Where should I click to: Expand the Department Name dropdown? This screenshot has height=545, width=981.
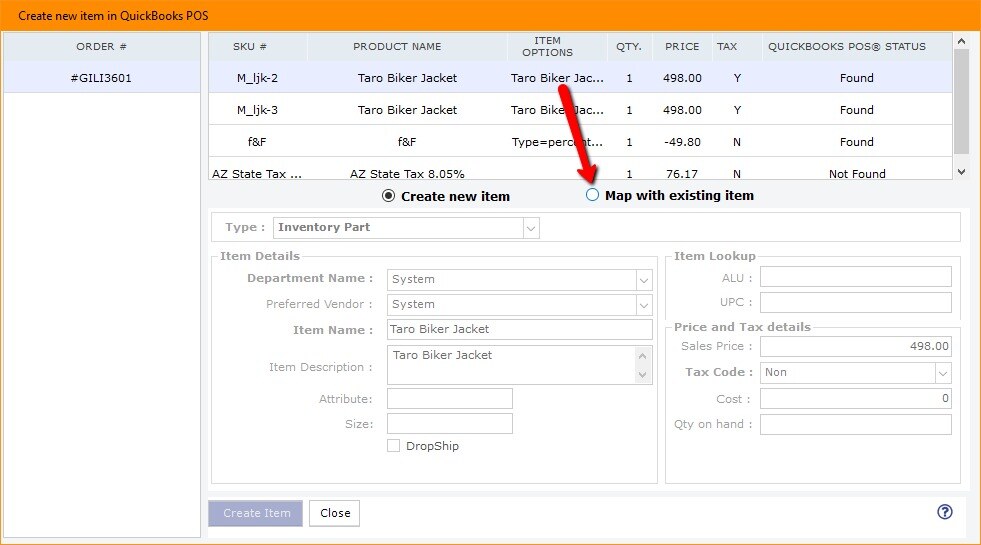644,280
